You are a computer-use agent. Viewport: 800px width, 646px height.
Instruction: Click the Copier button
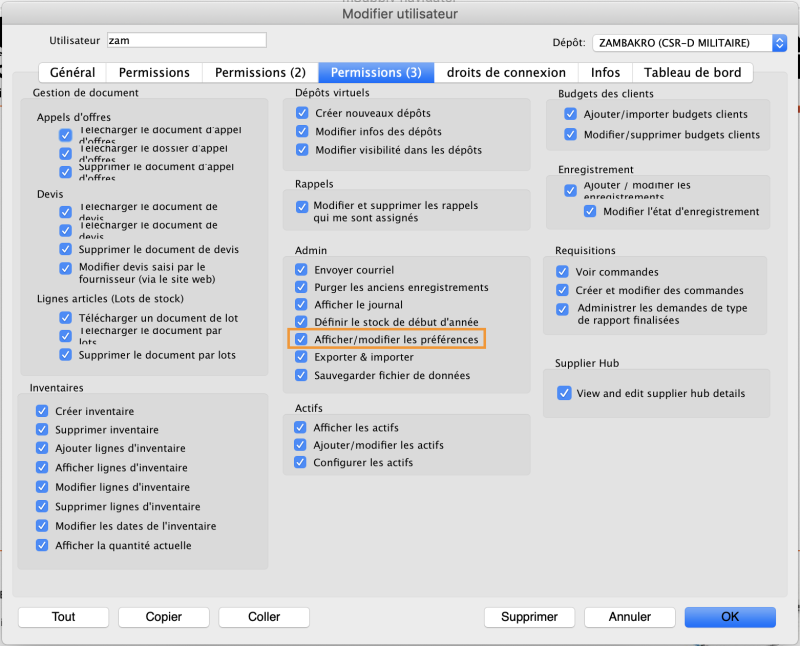[163, 617]
